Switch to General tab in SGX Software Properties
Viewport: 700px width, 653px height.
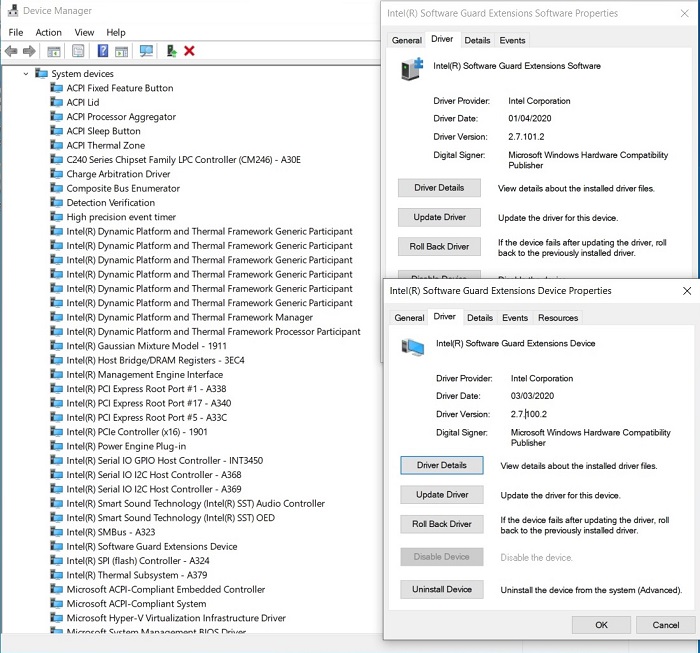tap(406, 40)
